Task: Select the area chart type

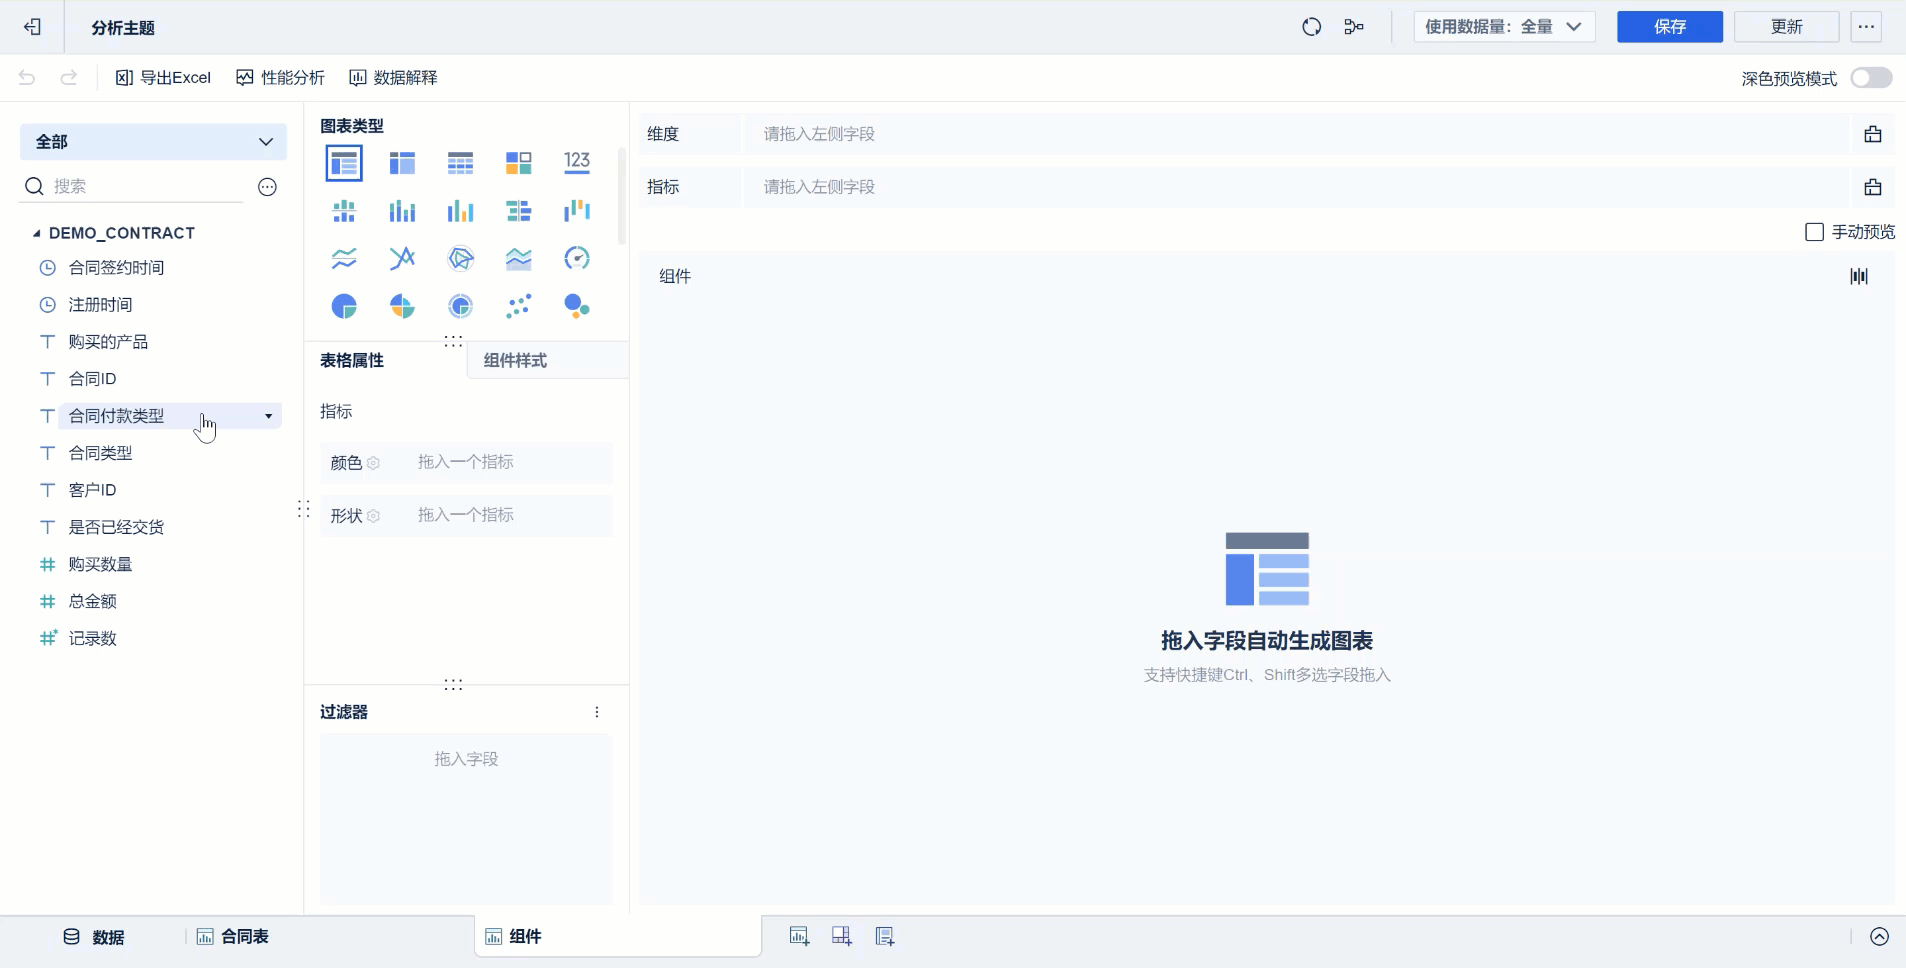Action: click(518, 259)
